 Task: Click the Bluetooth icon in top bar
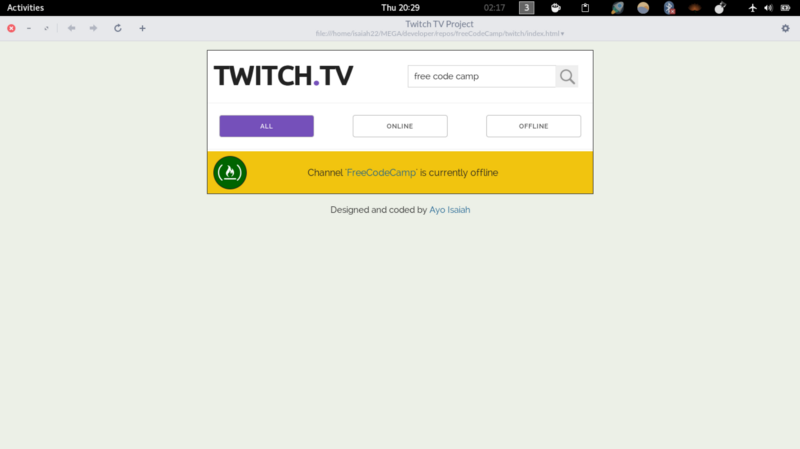point(670,8)
